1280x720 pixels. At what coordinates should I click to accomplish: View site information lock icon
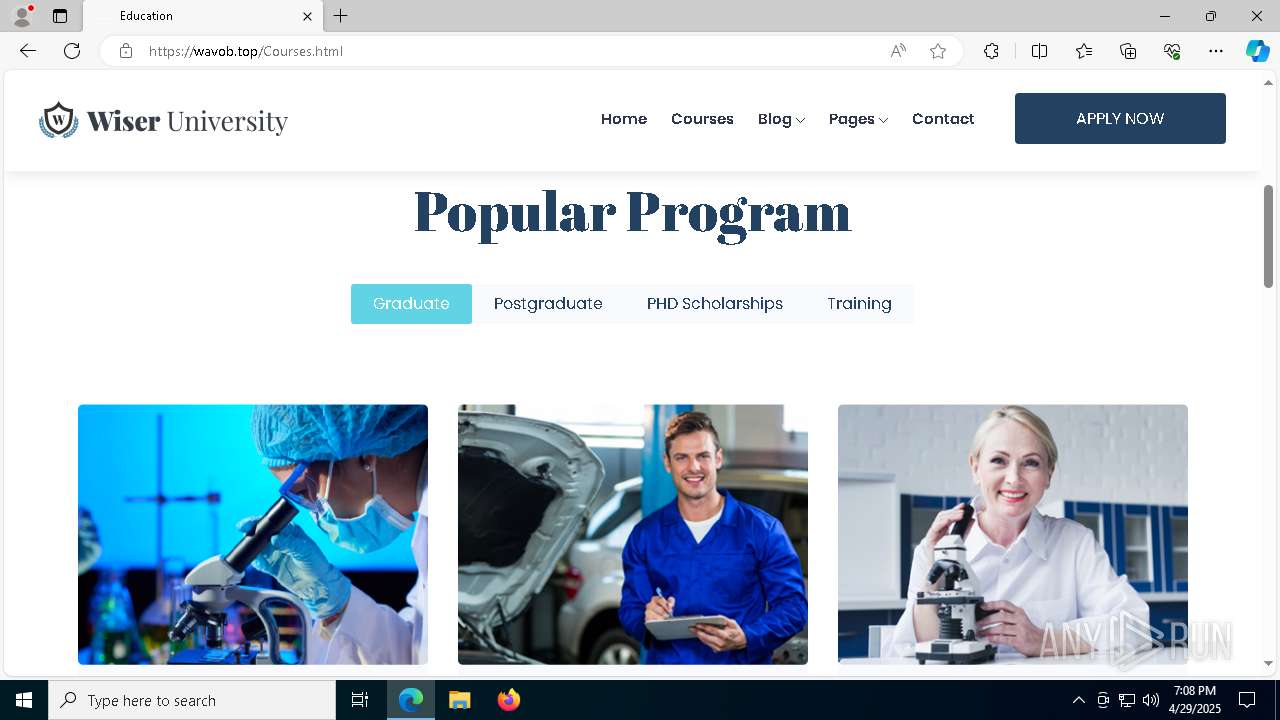coord(126,51)
